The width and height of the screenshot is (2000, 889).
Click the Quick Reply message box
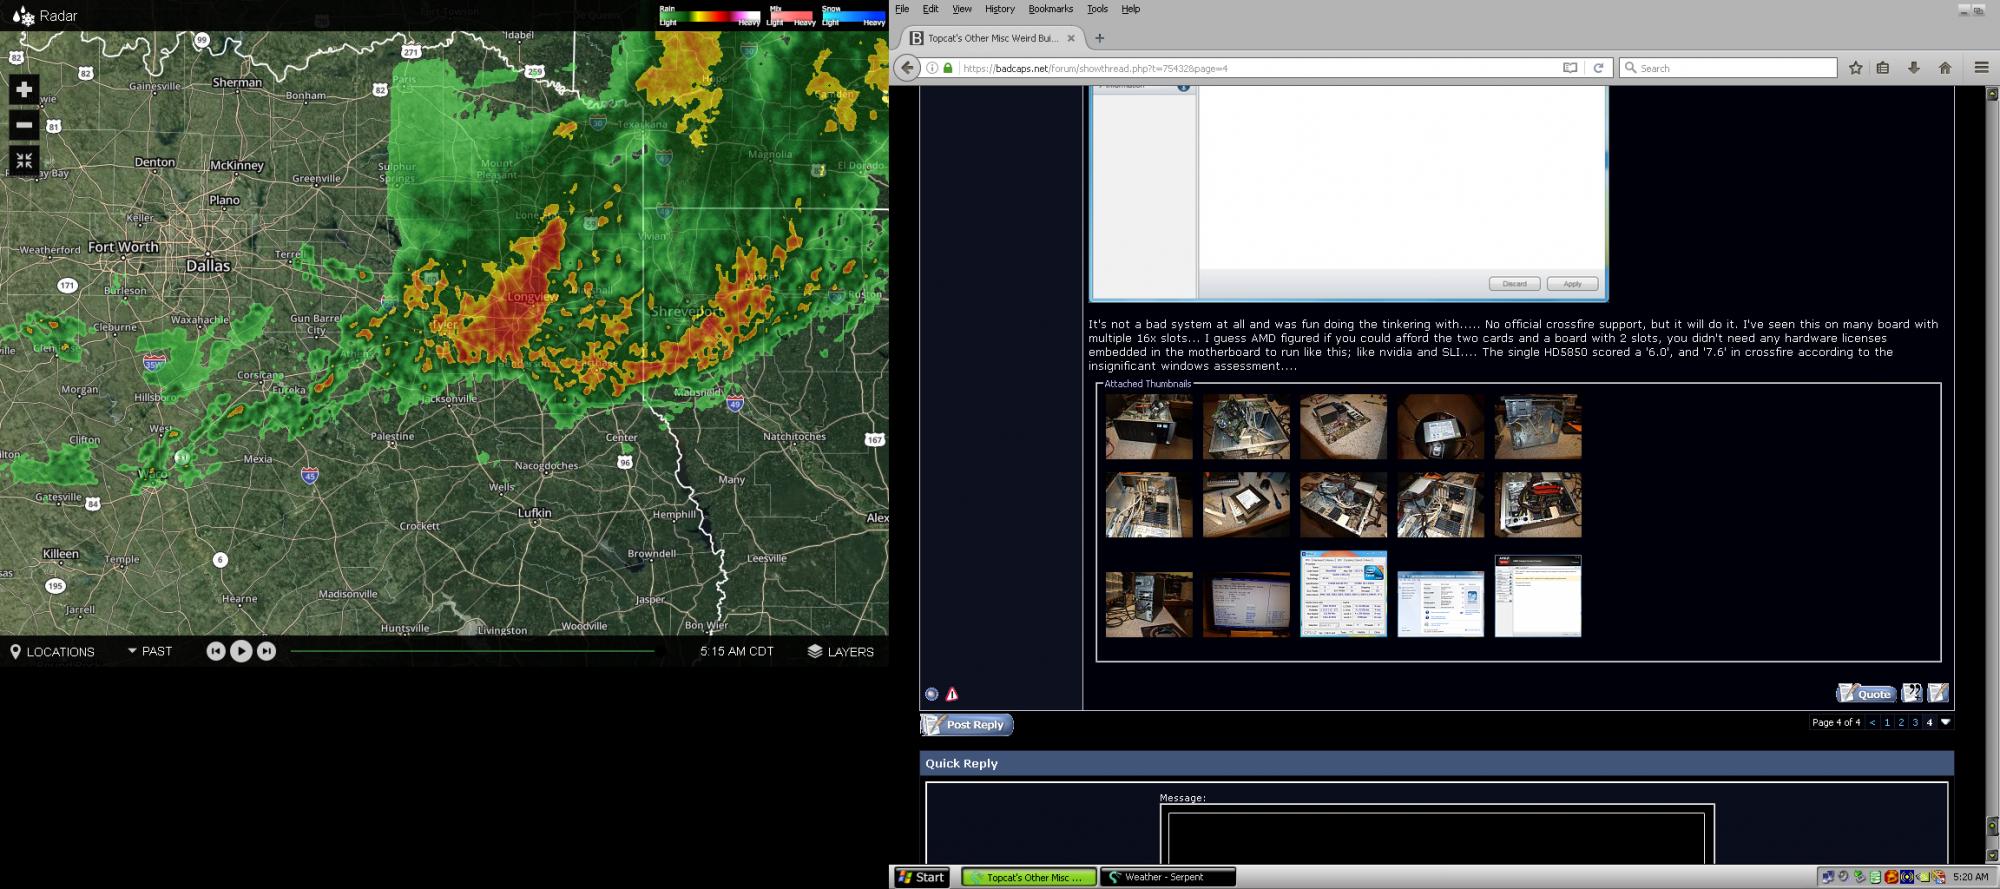[x=1437, y=838]
